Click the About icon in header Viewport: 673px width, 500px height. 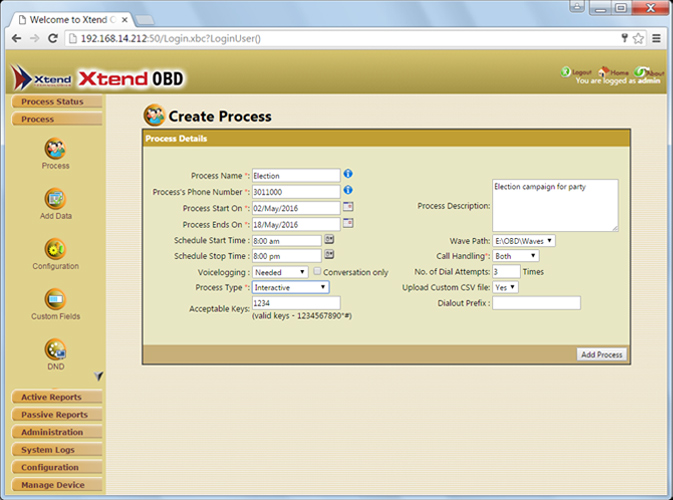pos(640,71)
